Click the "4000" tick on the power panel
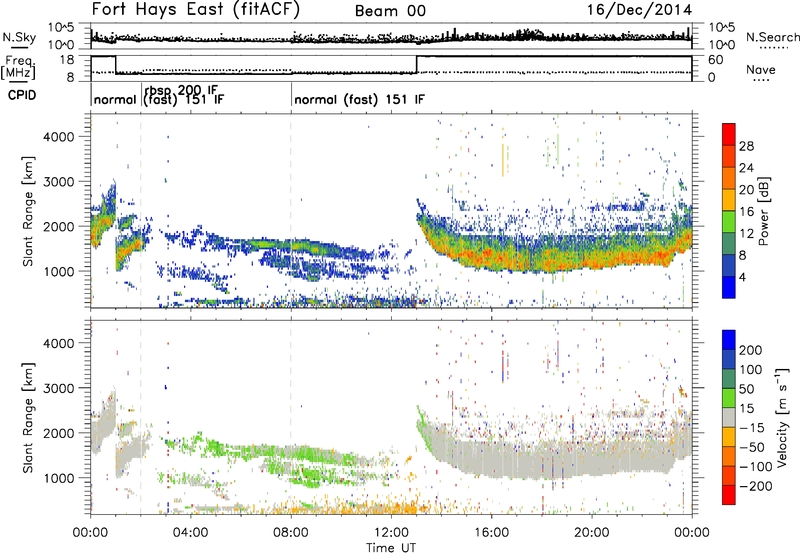This screenshot has width=800, height=554. 58,137
